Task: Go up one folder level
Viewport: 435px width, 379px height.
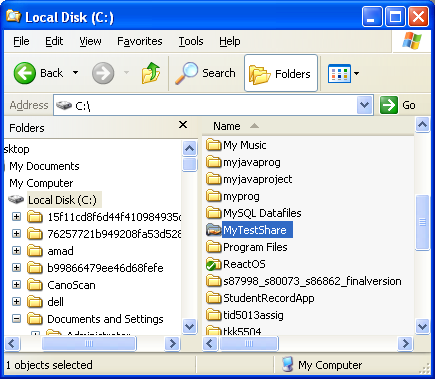Action: pos(151,73)
